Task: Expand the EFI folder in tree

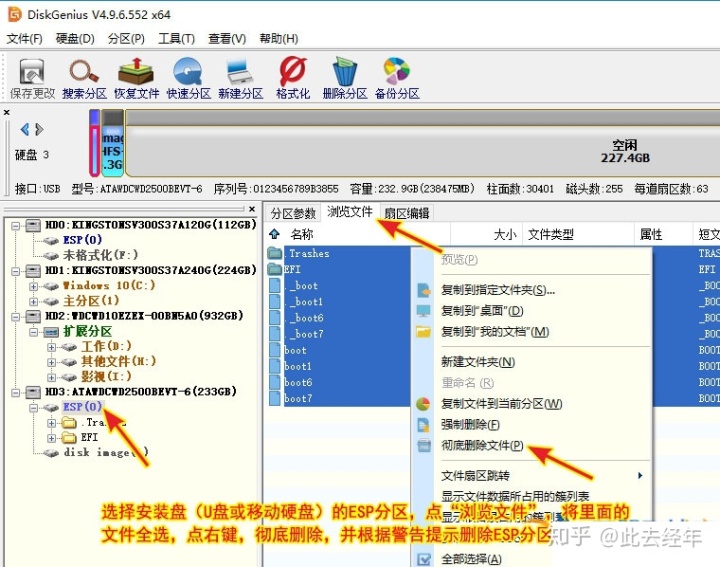Action: point(51,438)
